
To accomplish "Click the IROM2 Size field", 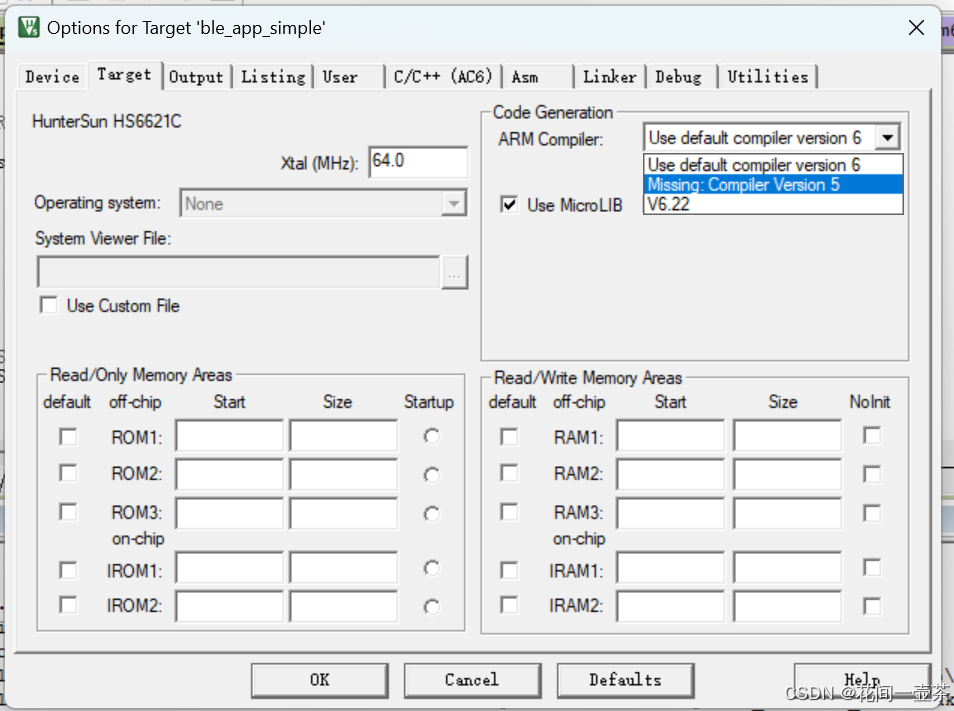I will point(344,606).
